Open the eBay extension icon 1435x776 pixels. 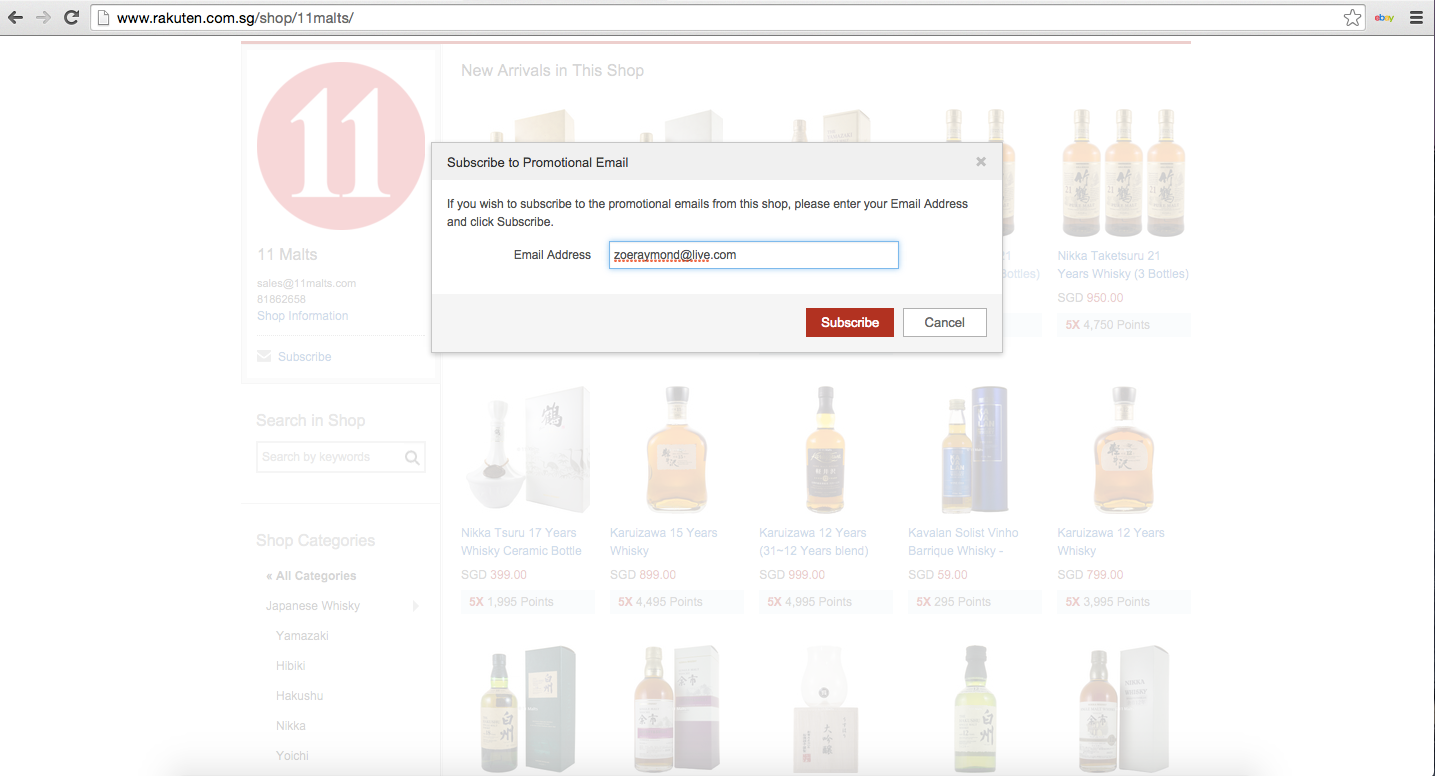pos(1385,17)
